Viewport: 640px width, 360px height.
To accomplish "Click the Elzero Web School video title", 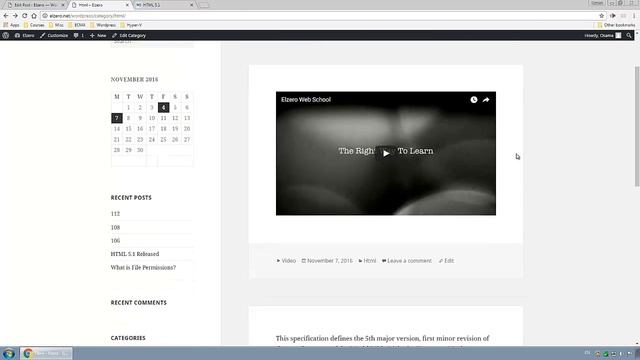I will coord(306,100).
